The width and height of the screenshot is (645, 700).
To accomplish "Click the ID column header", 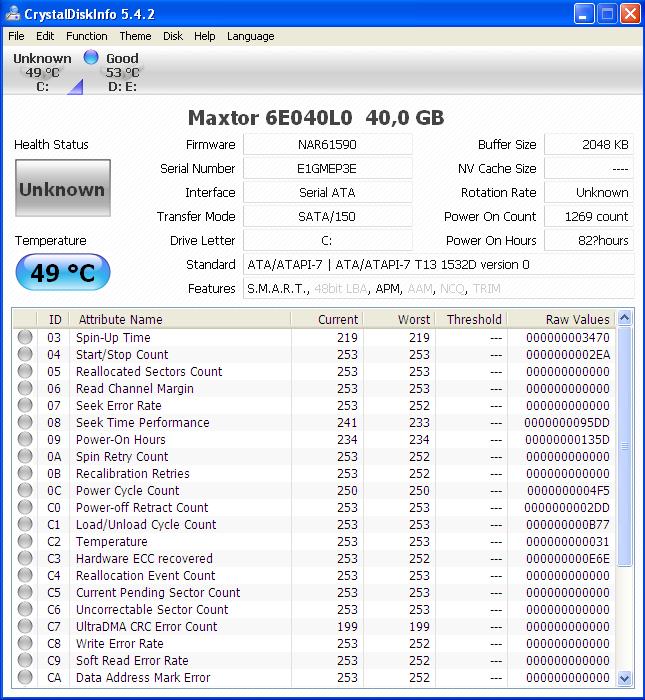I will pos(53,320).
